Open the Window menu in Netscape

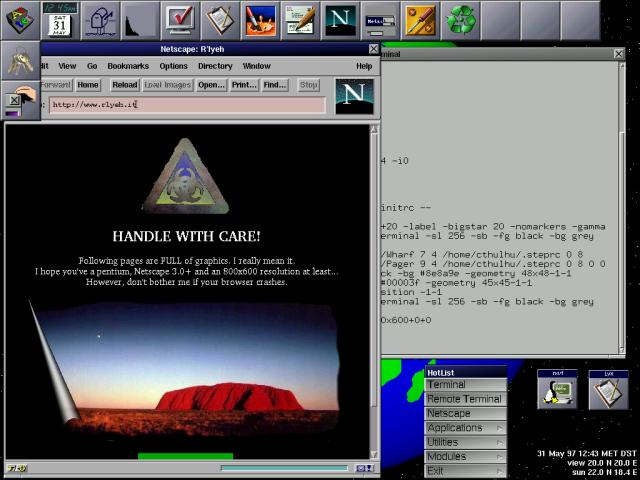[256, 66]
